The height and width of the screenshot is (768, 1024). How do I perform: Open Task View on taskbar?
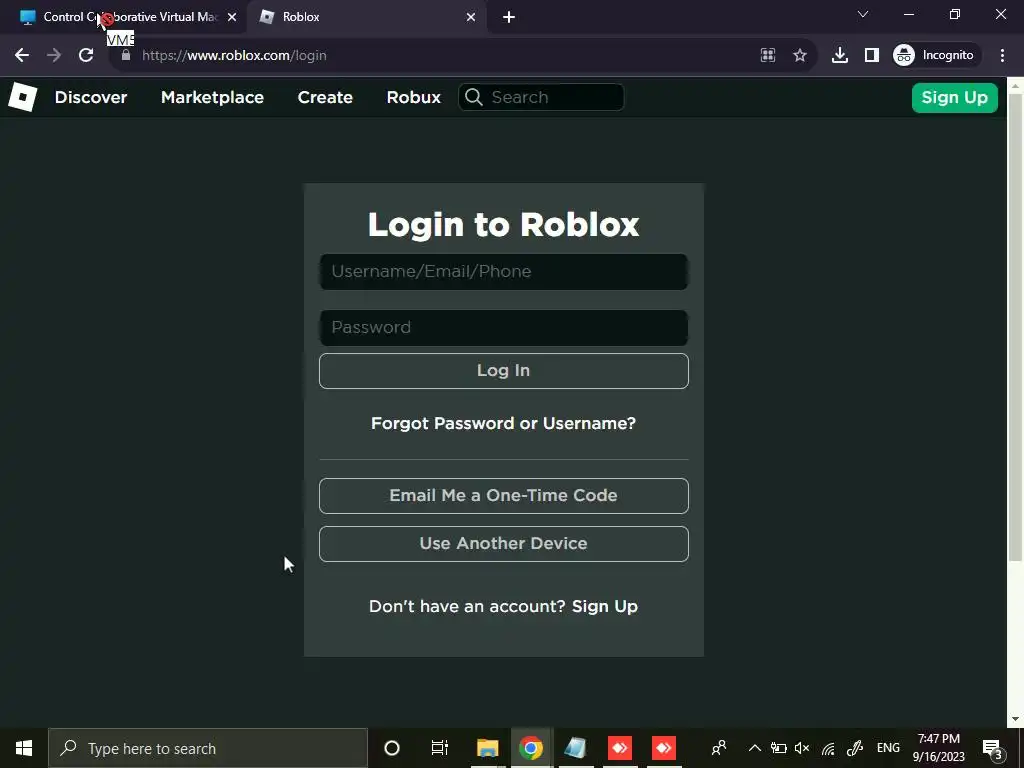pyautogui.click(x=440, y=748)
